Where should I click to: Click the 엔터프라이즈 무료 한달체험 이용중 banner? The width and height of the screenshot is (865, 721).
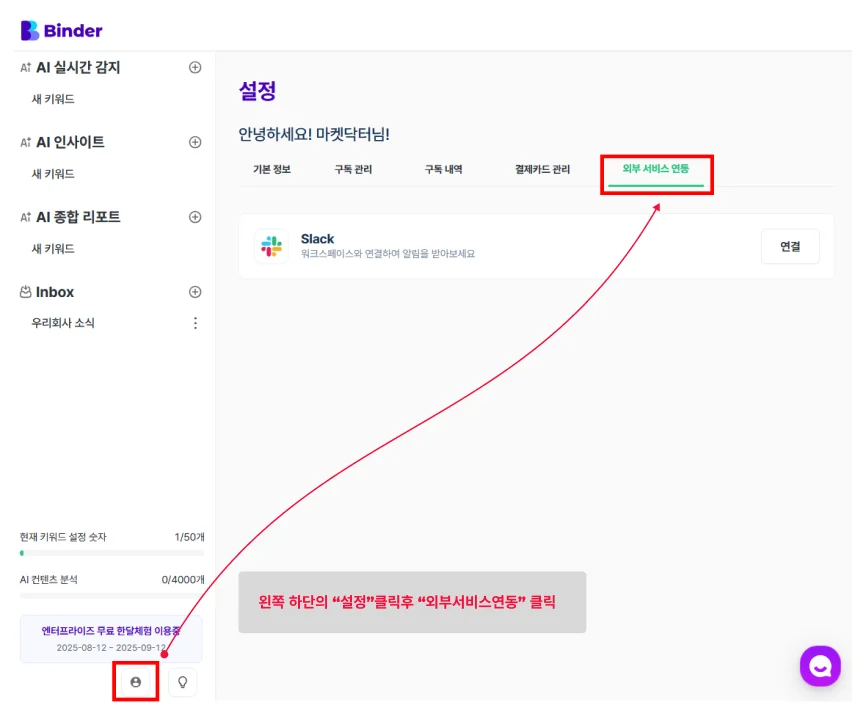point(111,639)
